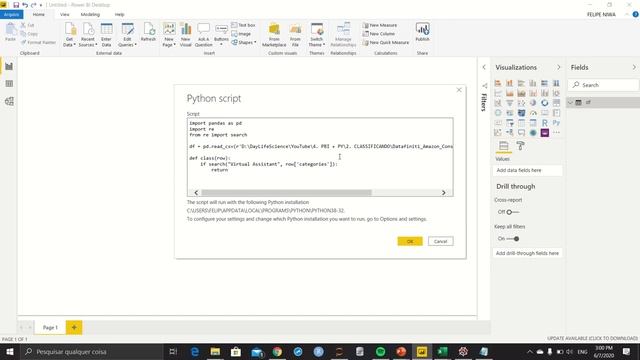This screenshot has height=360, width=640.
Task: Open the Edit Queries dropdown
Action: click(127, 35)
